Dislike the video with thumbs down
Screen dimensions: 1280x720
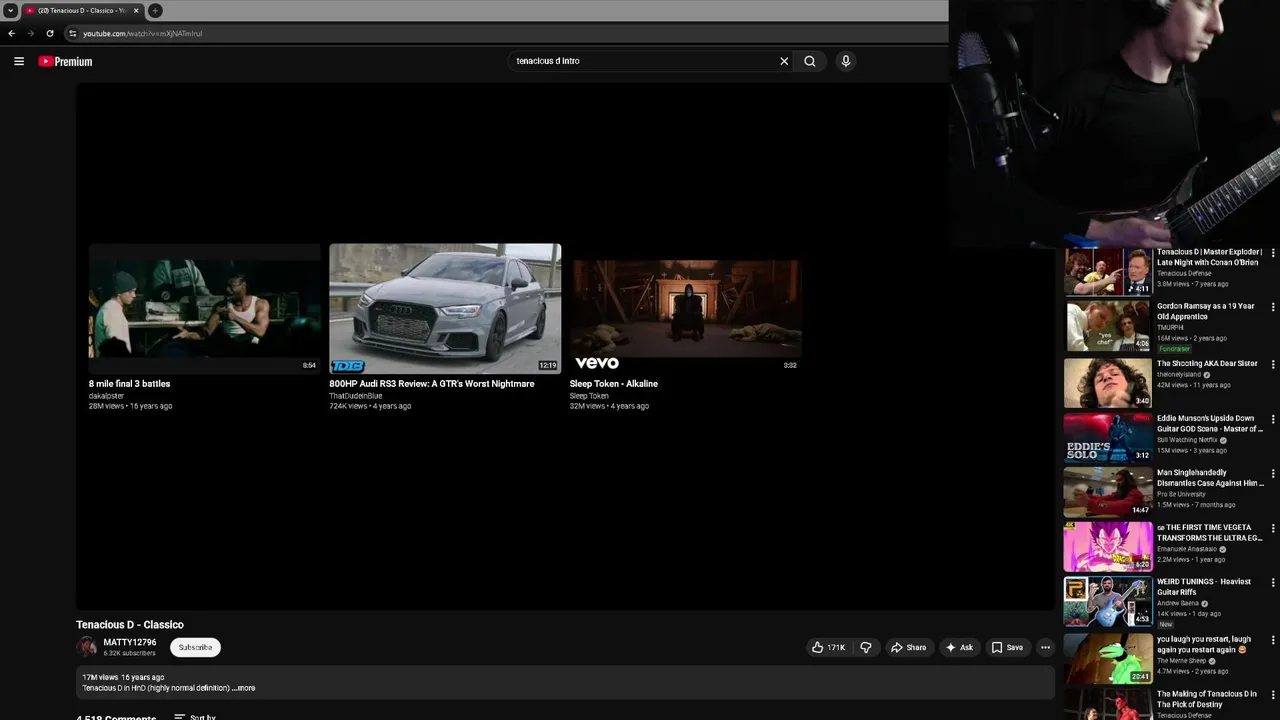point(866,647)
